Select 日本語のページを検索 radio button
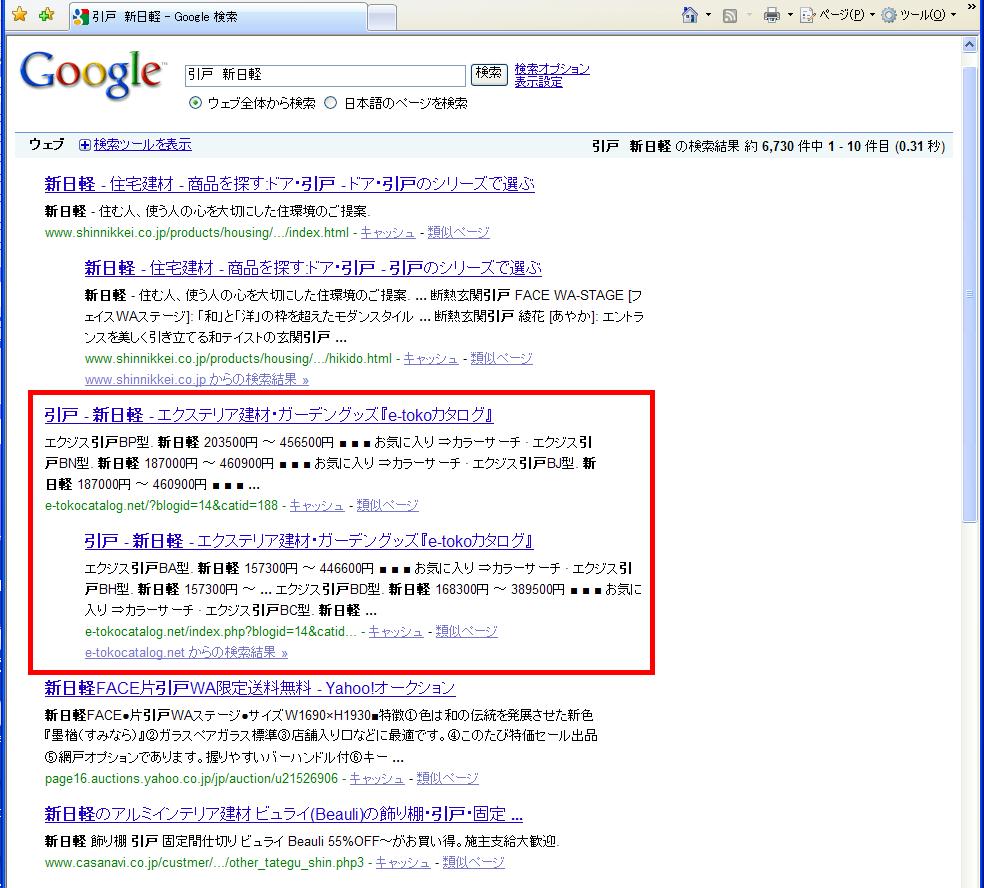This screenshot has height=888, width=984. coord(331,103)
